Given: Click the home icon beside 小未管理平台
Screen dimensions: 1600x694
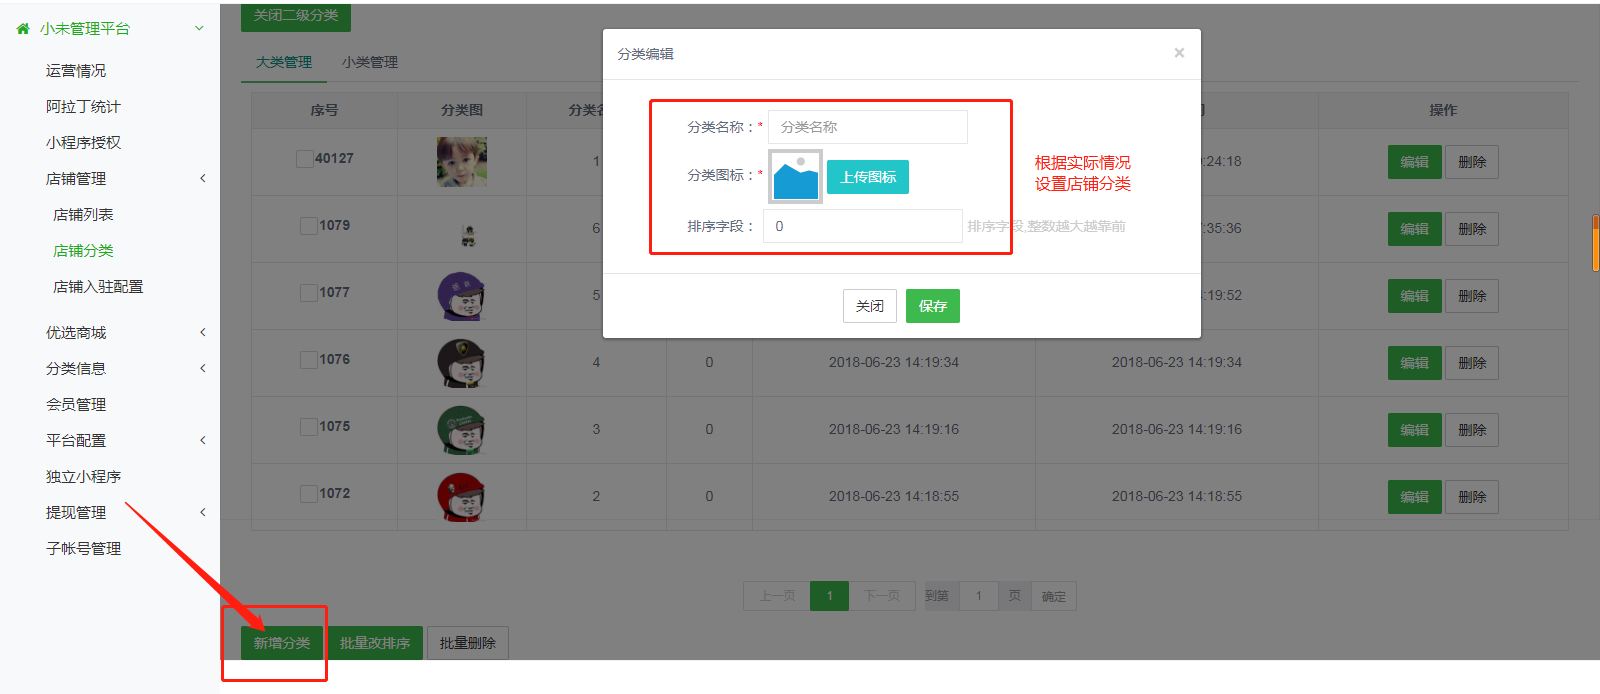Looking at the screenshot, I should tap(23, 29).
